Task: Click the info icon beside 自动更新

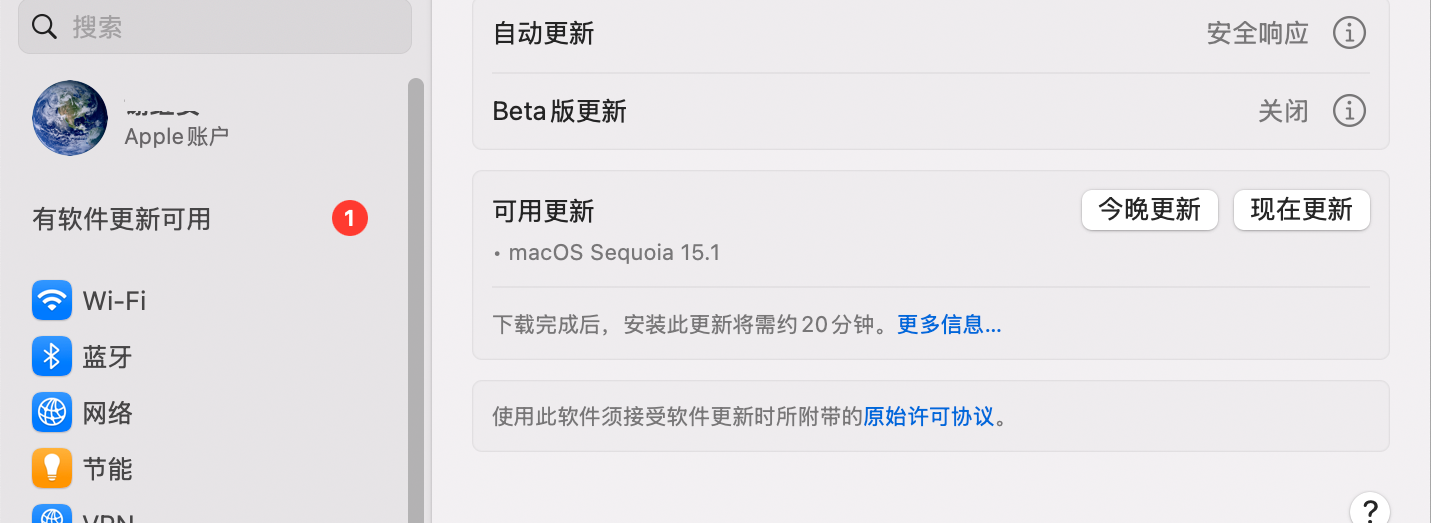Action: 1349,33
